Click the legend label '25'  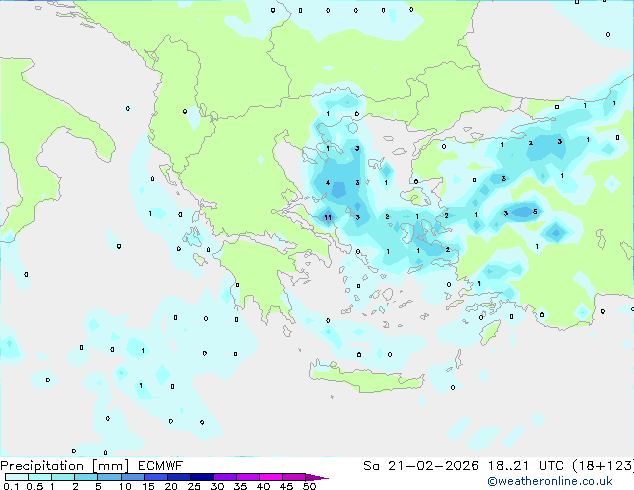click(x=194, y=486)
